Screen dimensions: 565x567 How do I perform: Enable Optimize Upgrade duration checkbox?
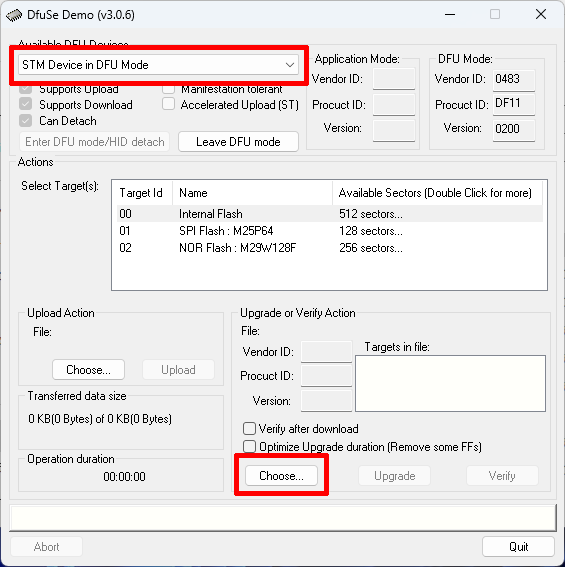[249, 447]
